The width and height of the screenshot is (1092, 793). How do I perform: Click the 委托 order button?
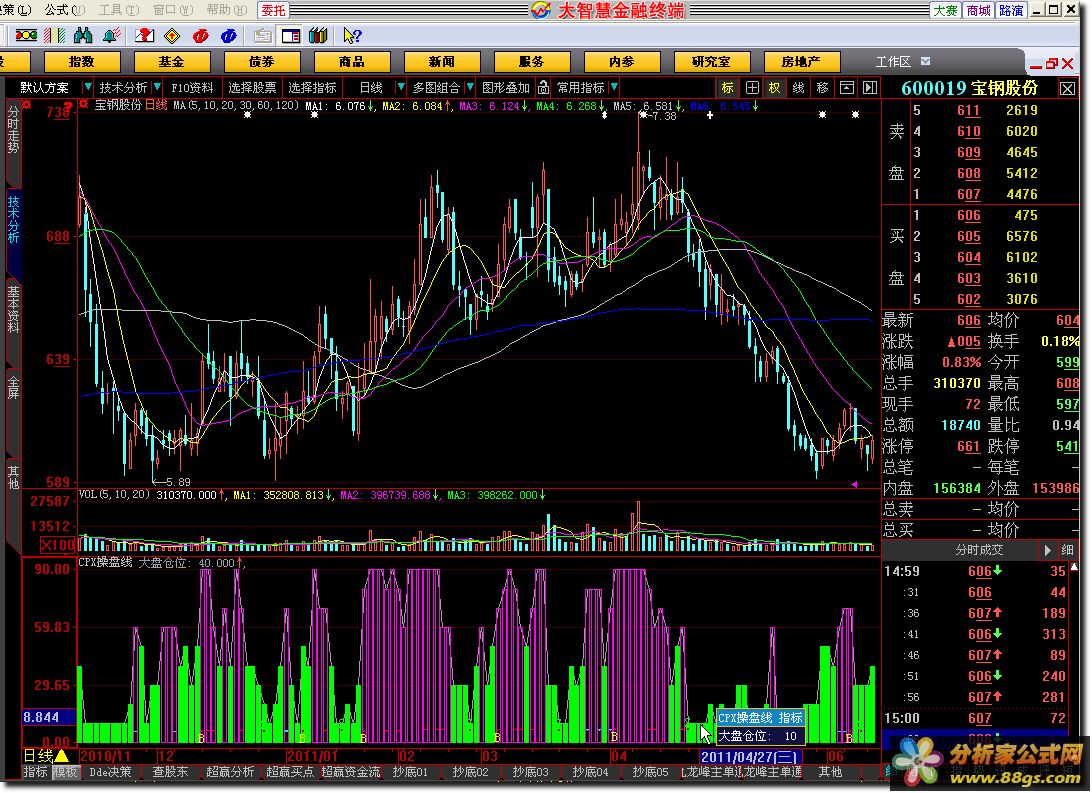coord(273,10)
